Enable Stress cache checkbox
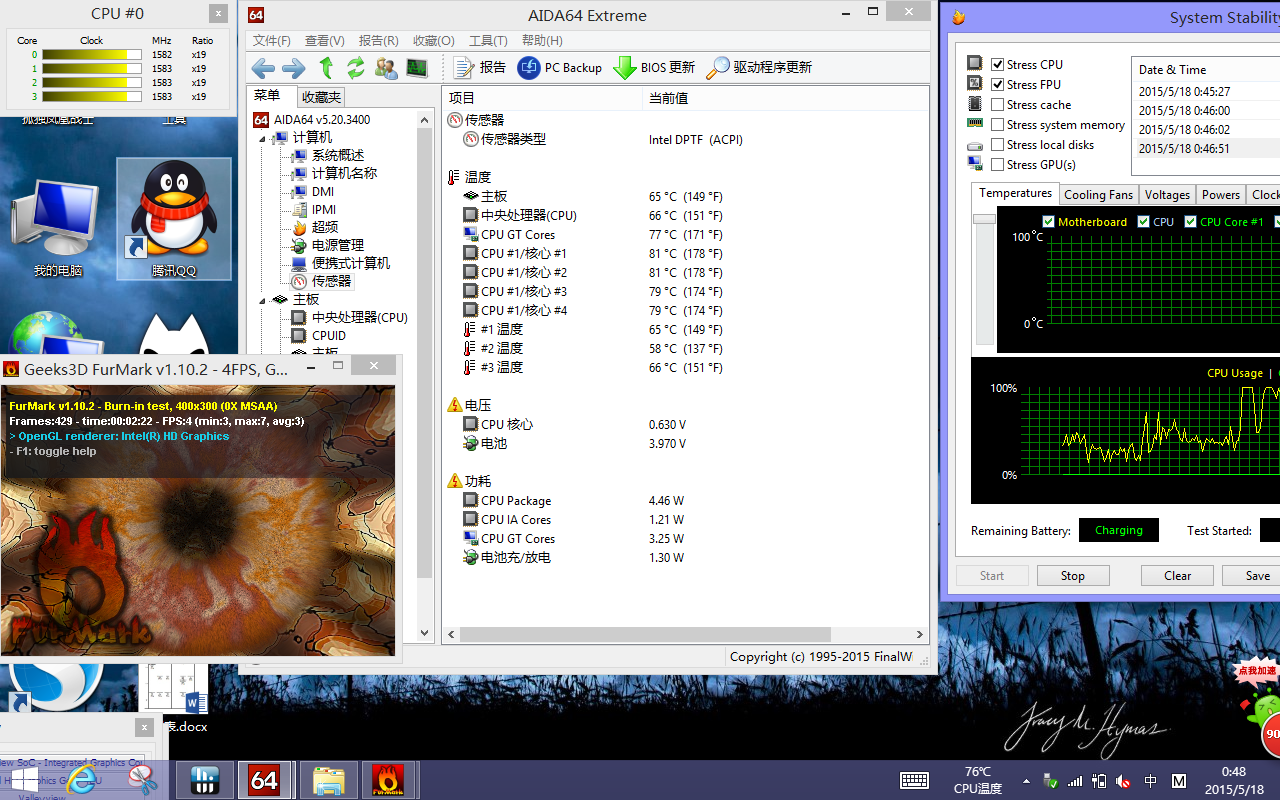The image size is (1280, 800). [997, 104]
